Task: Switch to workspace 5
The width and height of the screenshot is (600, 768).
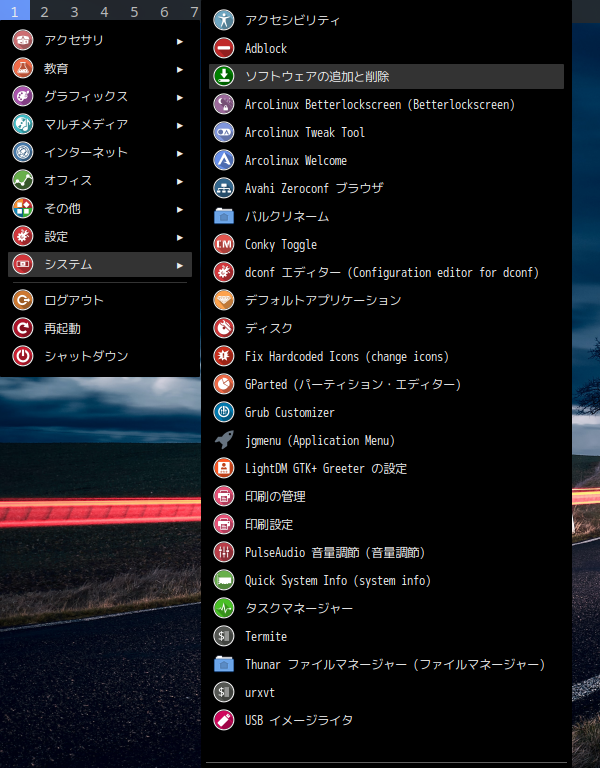Action: 134,11
